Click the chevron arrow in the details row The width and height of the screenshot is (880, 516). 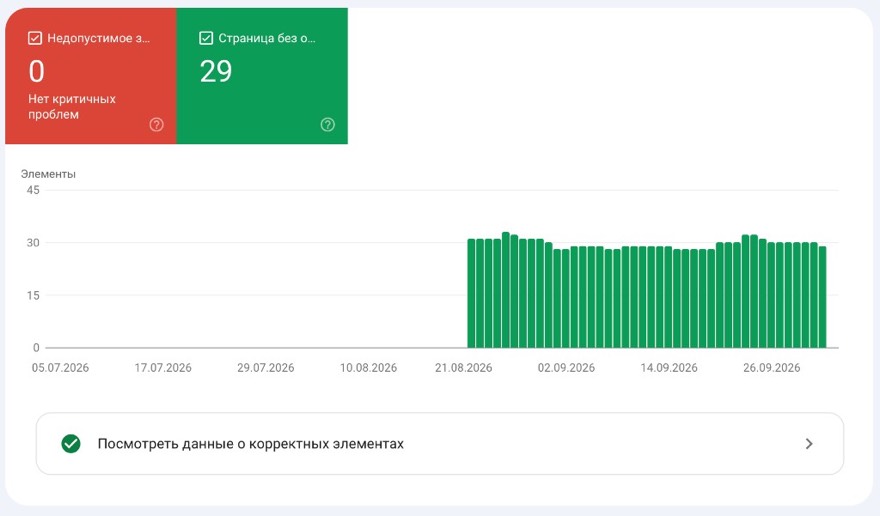(809, 444)
